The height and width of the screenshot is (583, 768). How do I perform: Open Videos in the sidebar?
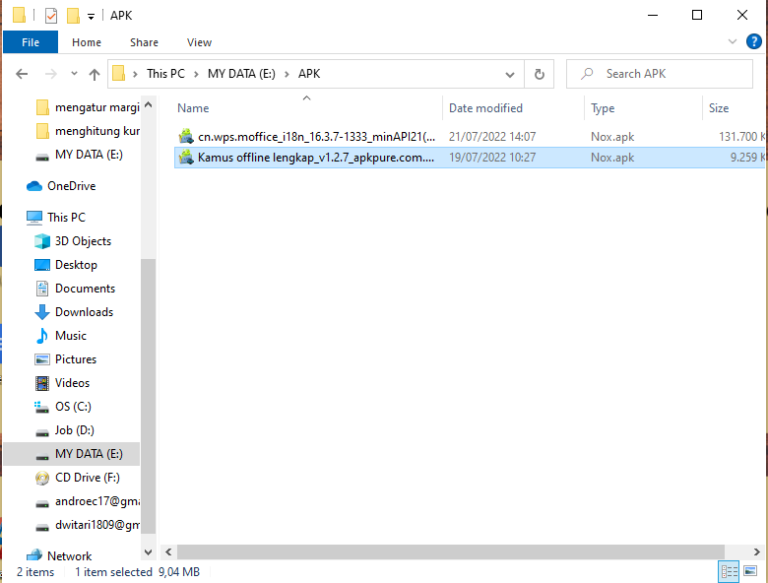(62, 383)
